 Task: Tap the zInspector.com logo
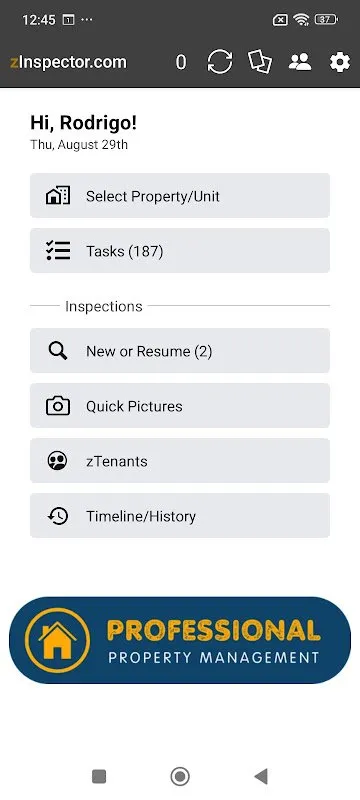(68, 62)
